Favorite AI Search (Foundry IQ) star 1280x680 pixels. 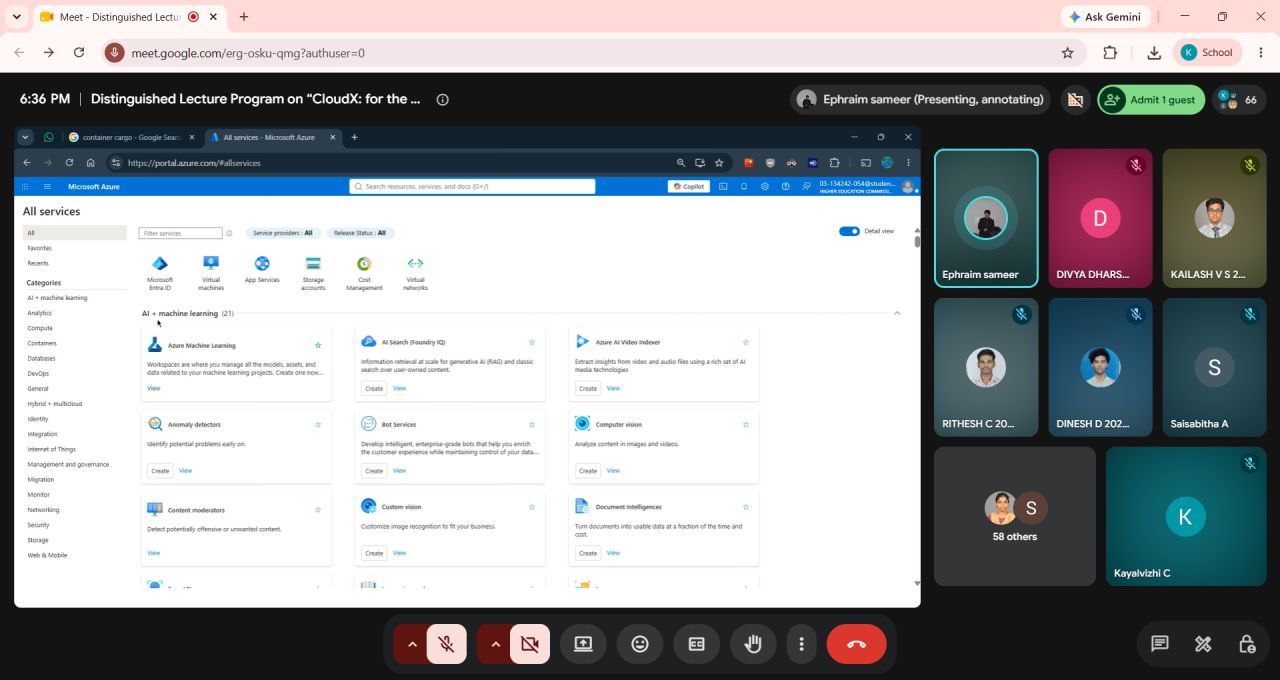(532, 342)
